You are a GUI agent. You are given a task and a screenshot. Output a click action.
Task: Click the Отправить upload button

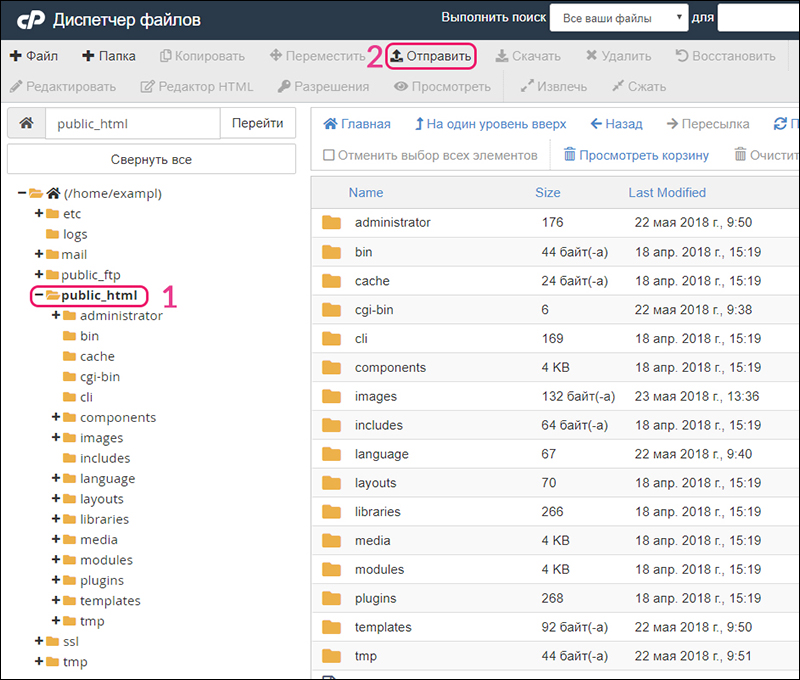pyautogui.click(x=430, y=56)
